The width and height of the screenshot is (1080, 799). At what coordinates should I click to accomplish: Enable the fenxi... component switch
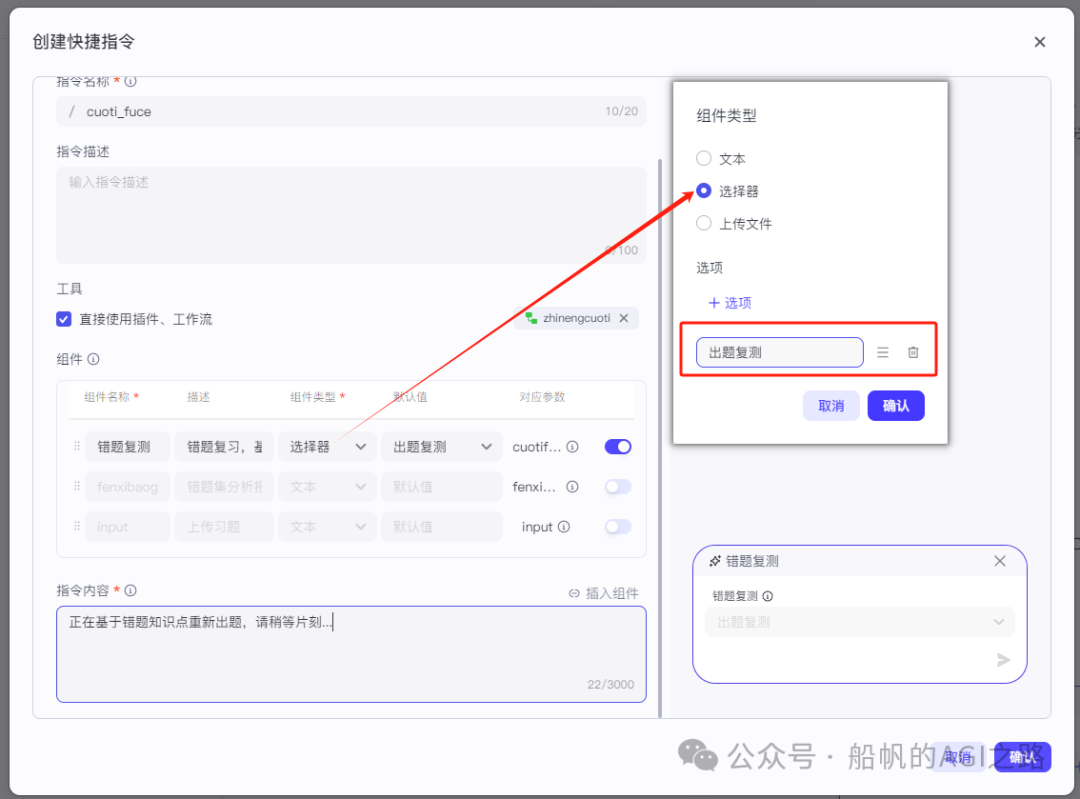pos(618,486)
